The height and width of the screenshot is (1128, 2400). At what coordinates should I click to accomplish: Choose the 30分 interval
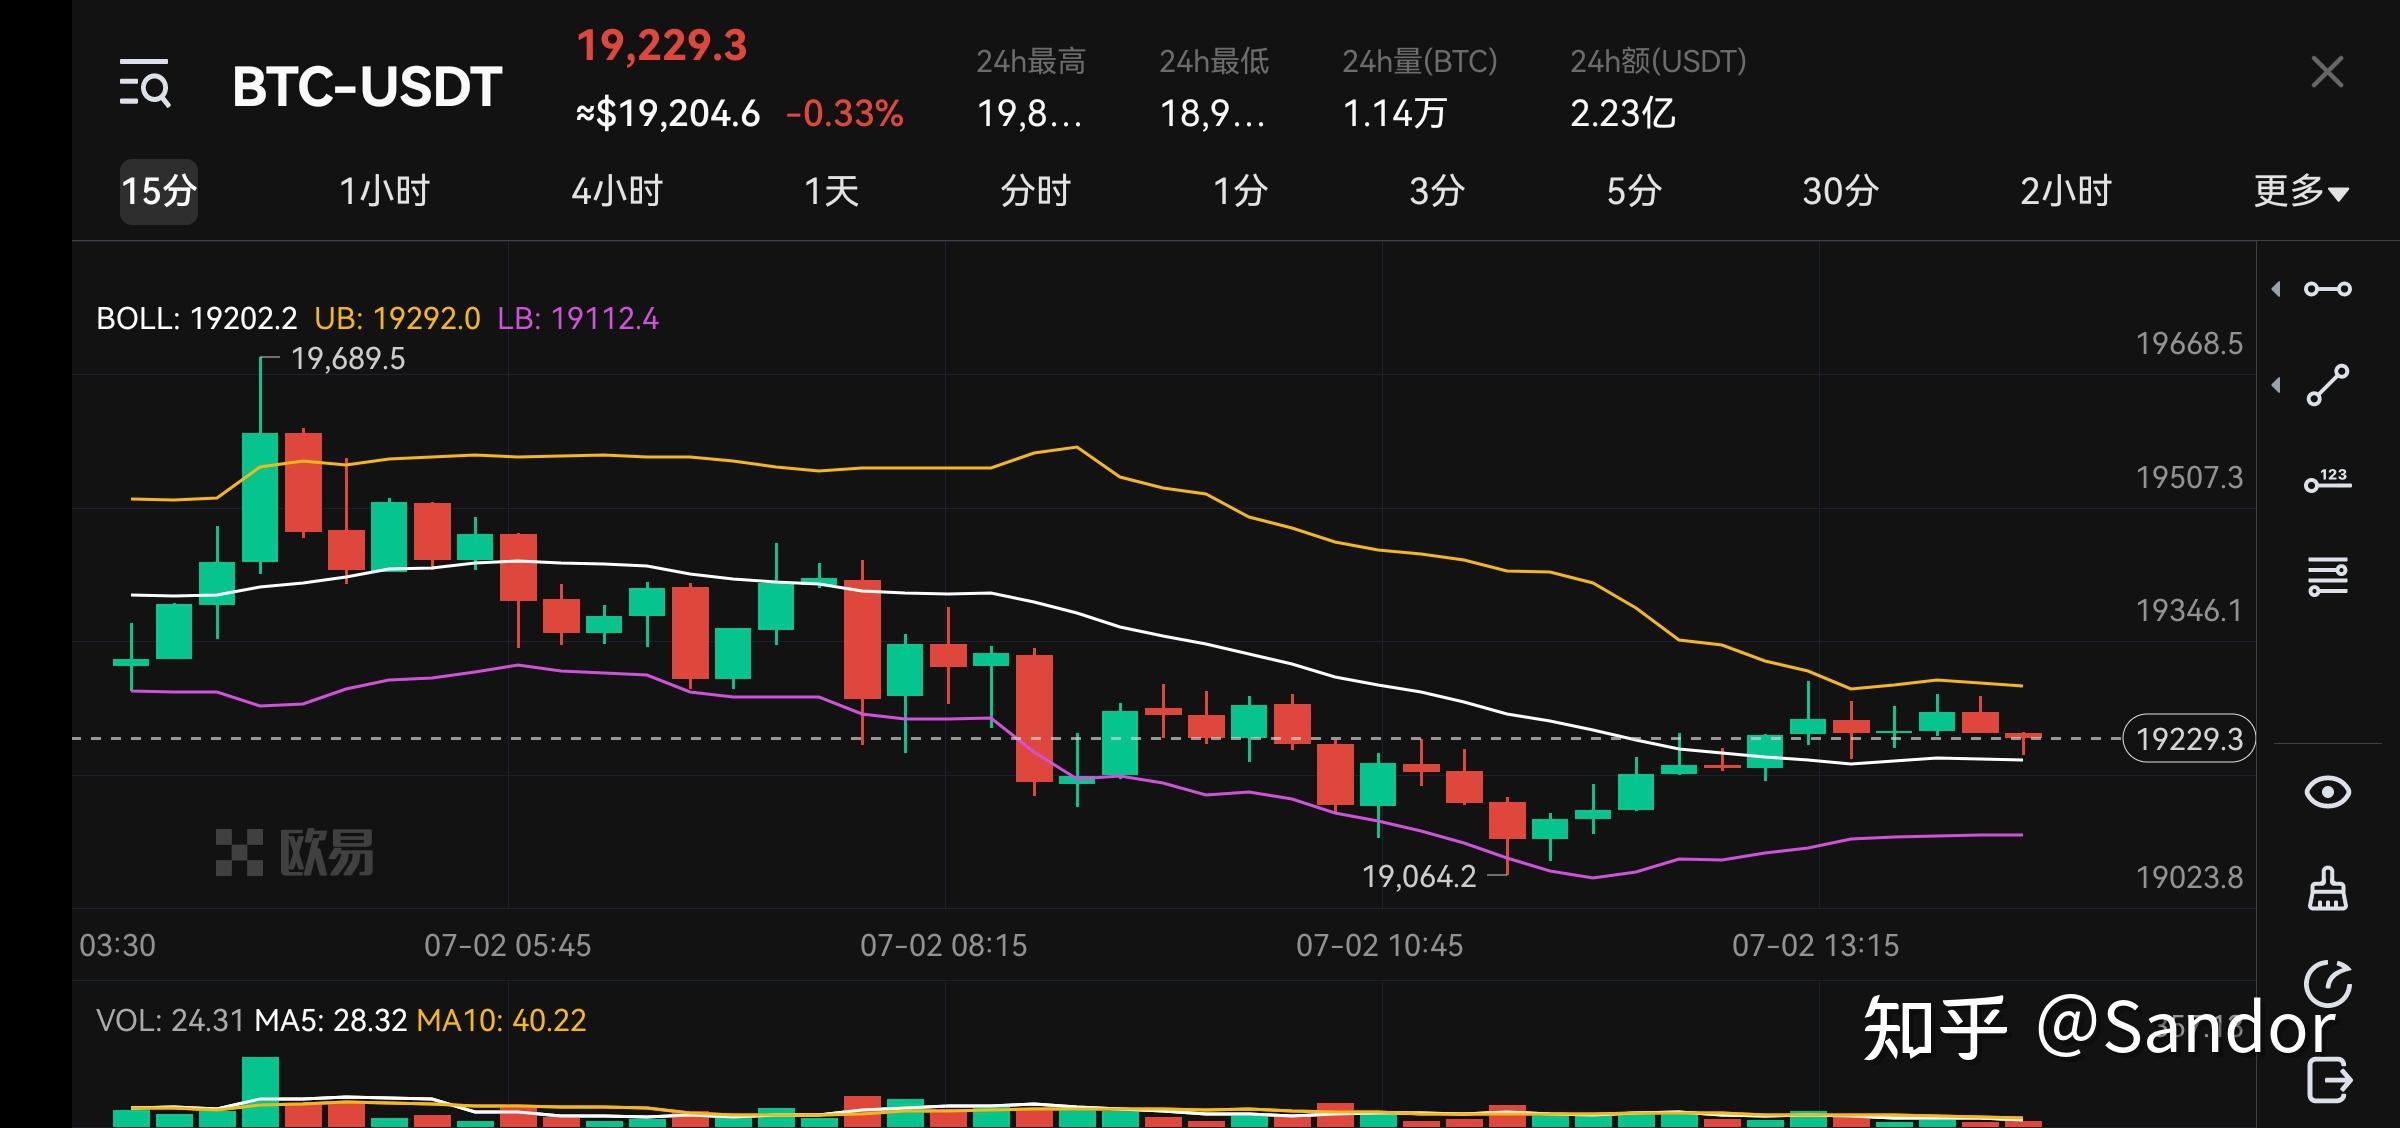[x=1840, y=191]
